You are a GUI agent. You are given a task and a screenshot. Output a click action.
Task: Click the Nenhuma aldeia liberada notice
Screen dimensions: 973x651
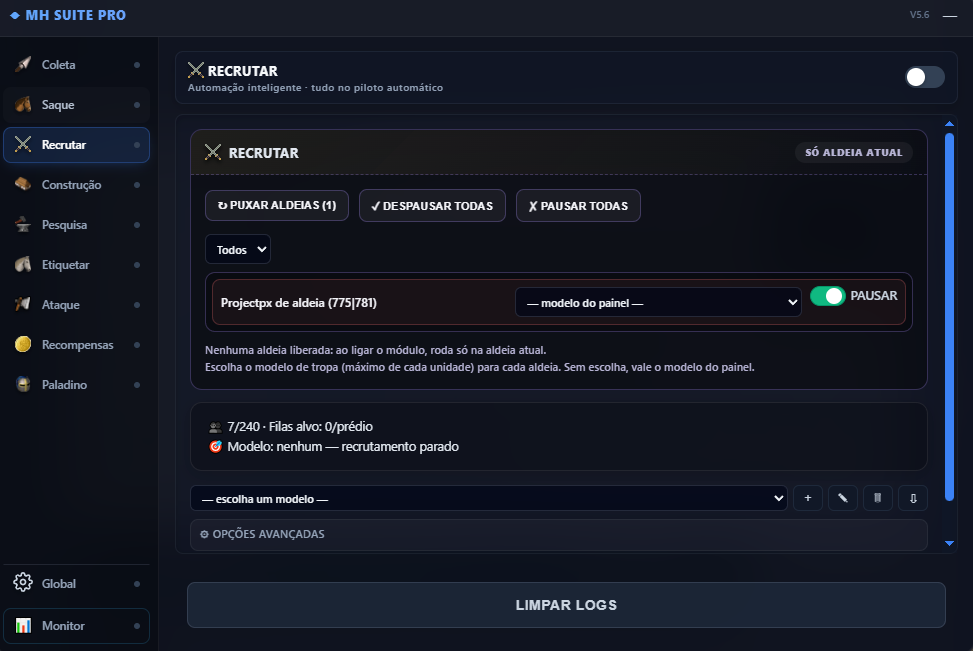[375, 350]
